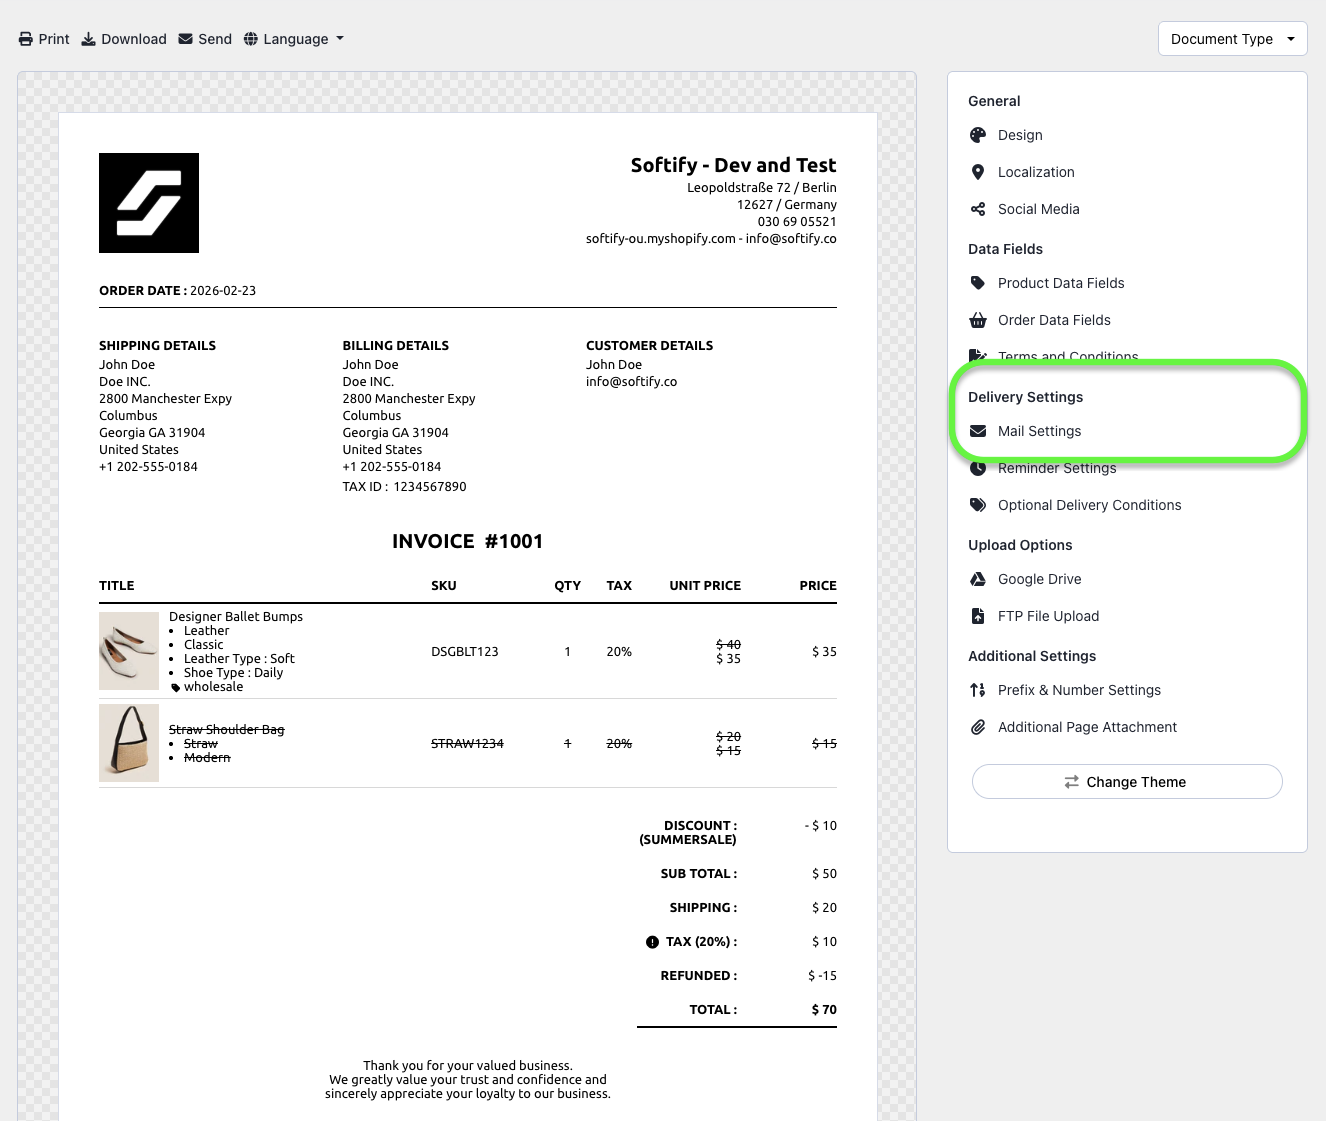
Task: Click the Social Media share icon
Action: pos(978,209)
